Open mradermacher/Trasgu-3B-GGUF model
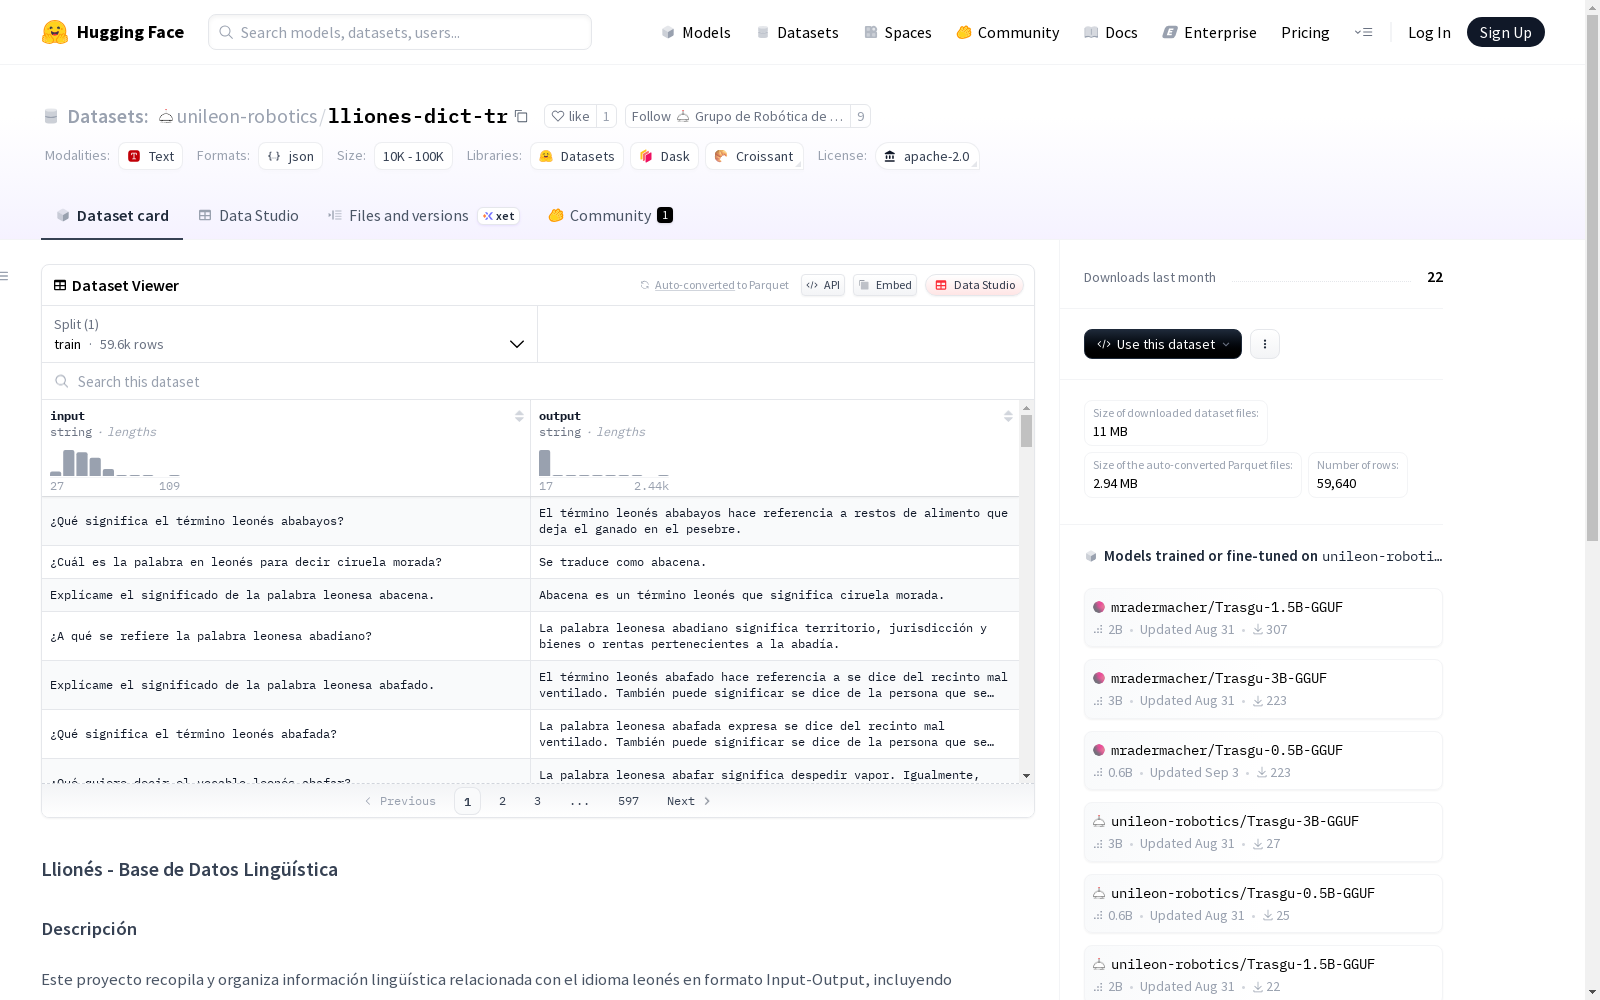1600x1000 pixels. [1263, 689]
